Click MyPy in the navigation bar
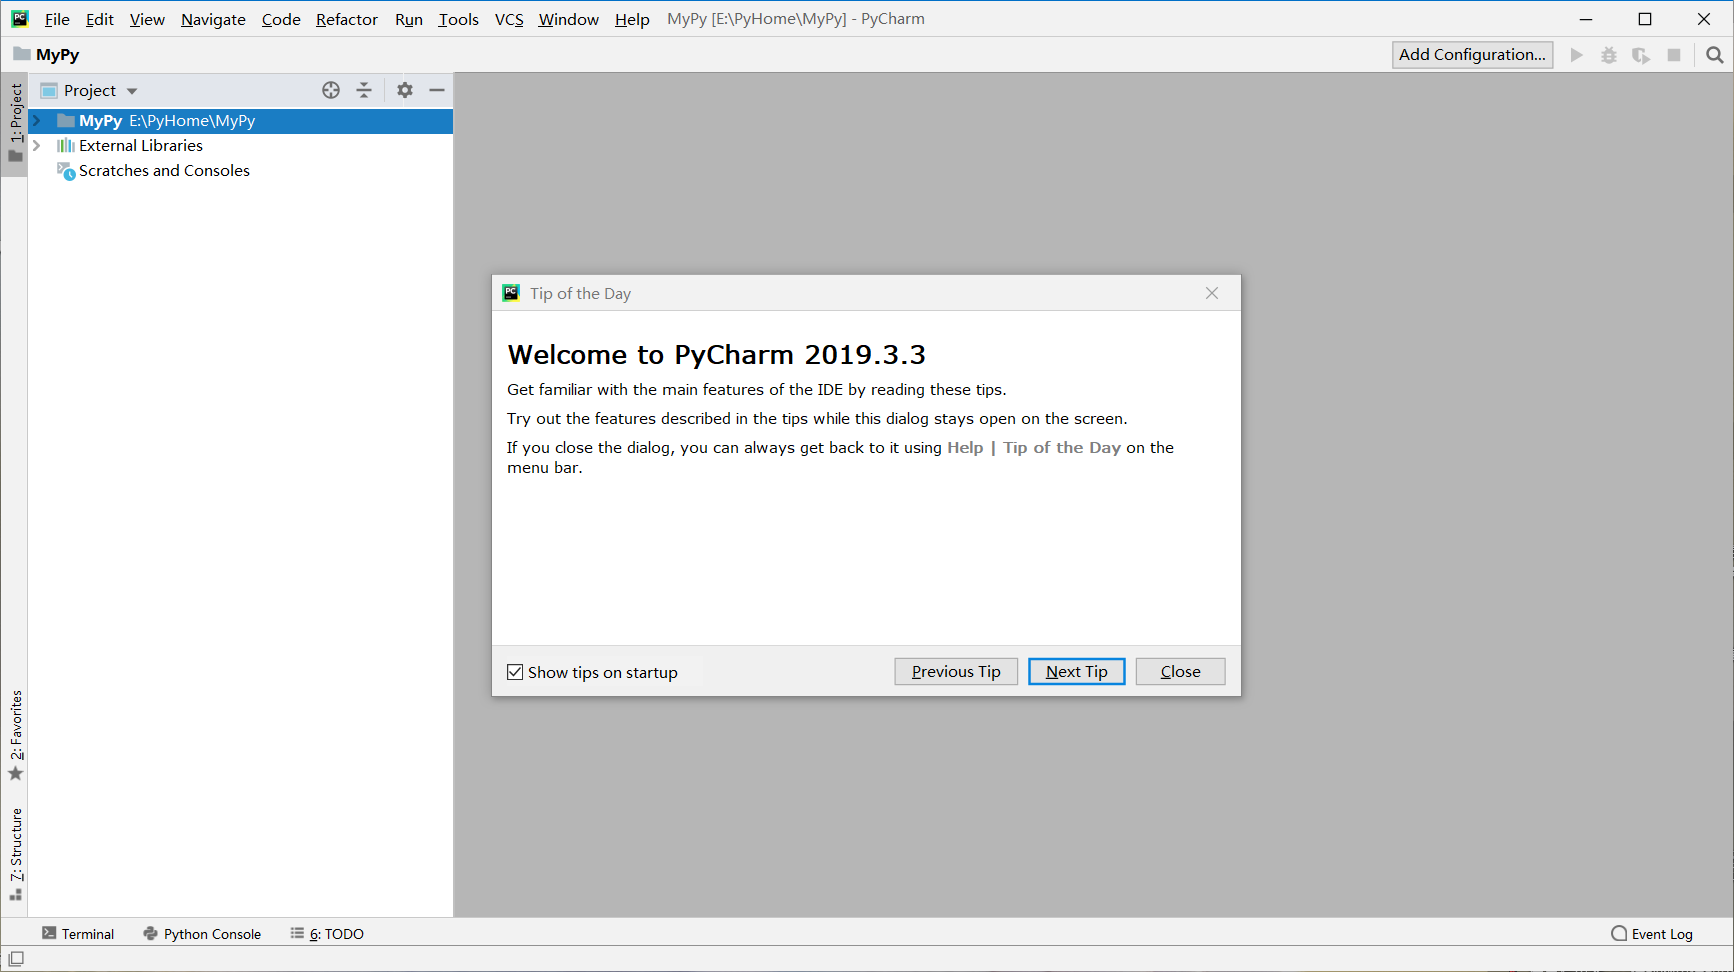 click(57, 55)
